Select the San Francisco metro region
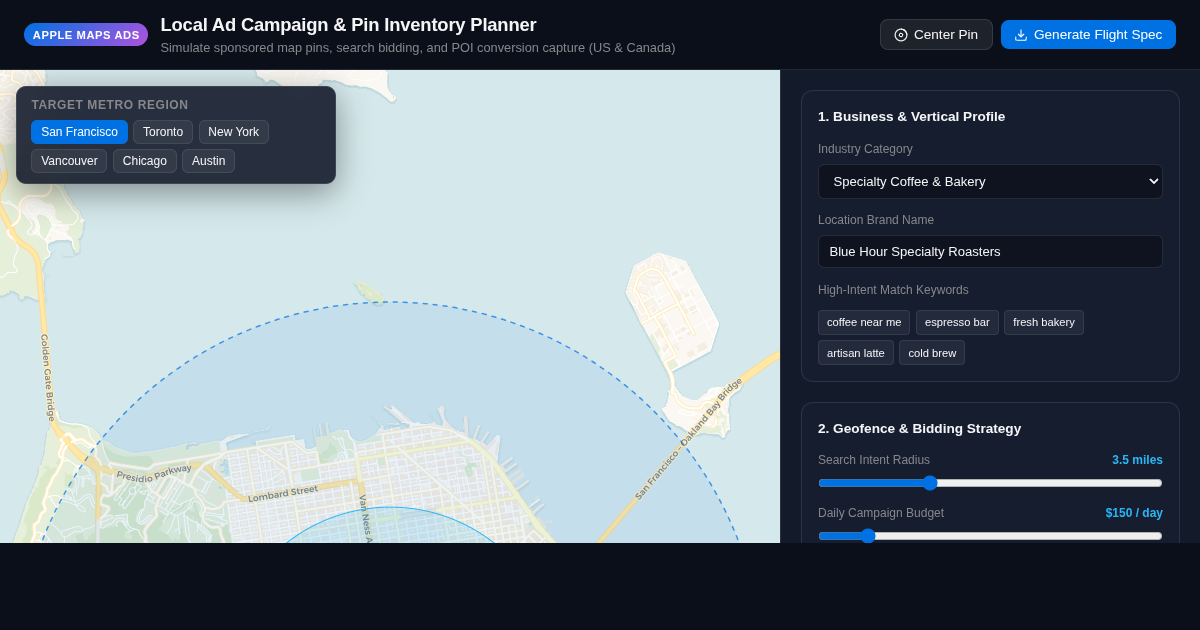The height and width of the screenshot is (630, 1200). click(x=80, y=132)
